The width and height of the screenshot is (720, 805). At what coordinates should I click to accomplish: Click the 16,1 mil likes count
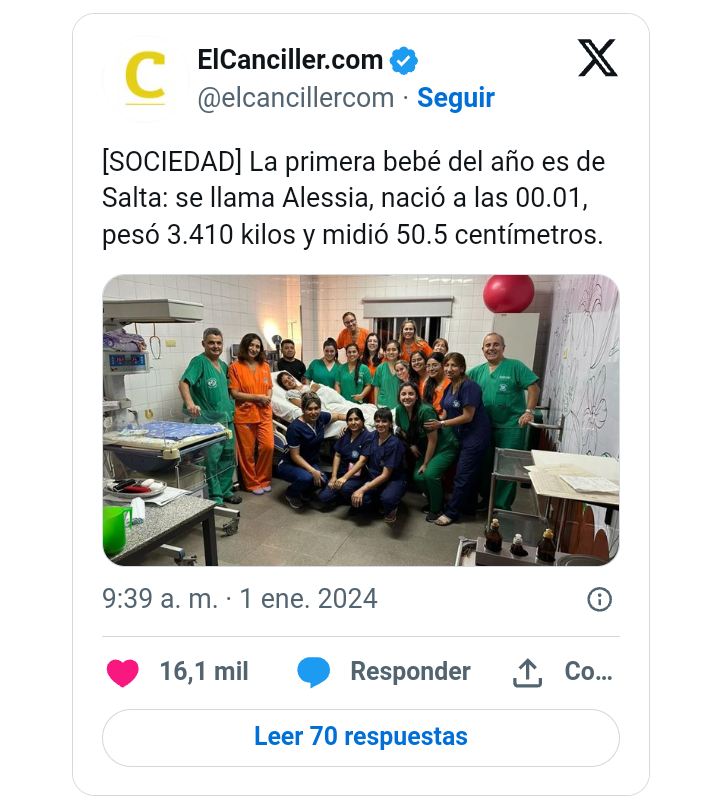tap(204, 672)
